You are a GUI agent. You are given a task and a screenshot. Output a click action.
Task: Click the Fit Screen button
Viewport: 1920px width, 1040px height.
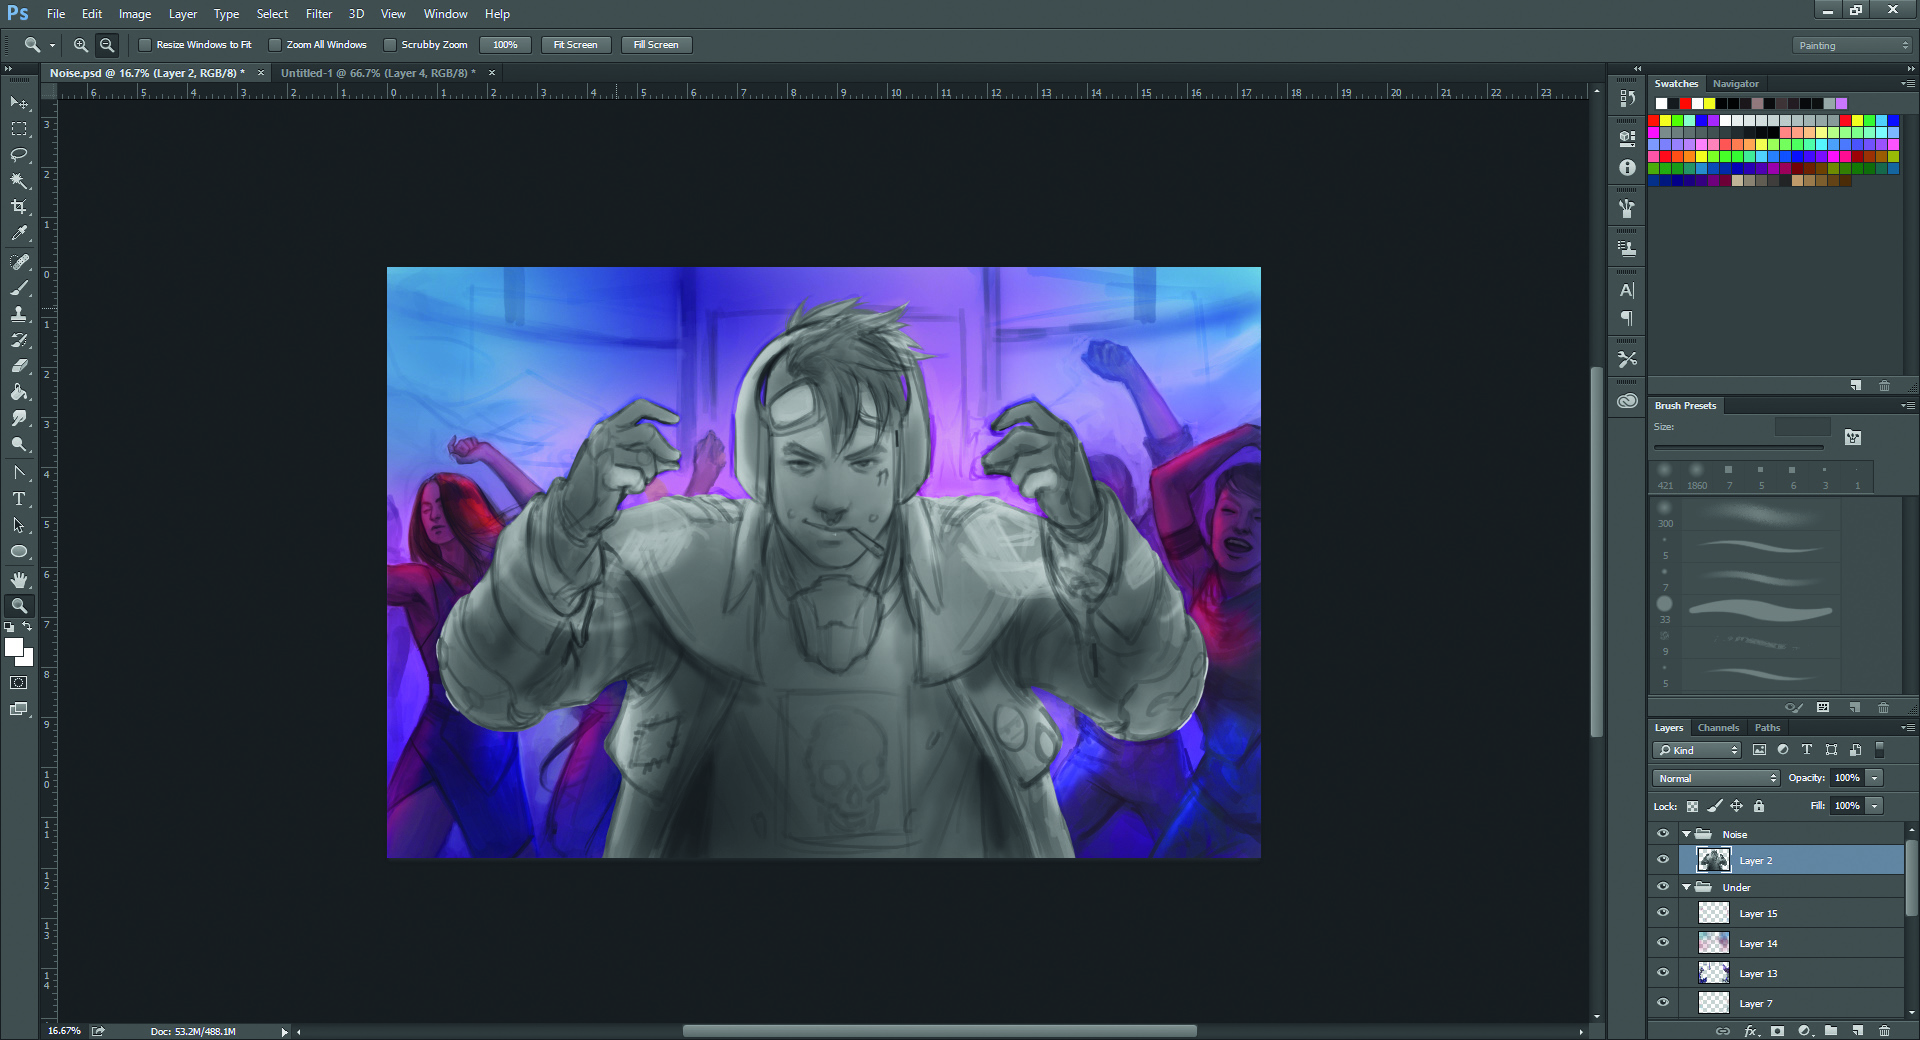click(576, 45)
